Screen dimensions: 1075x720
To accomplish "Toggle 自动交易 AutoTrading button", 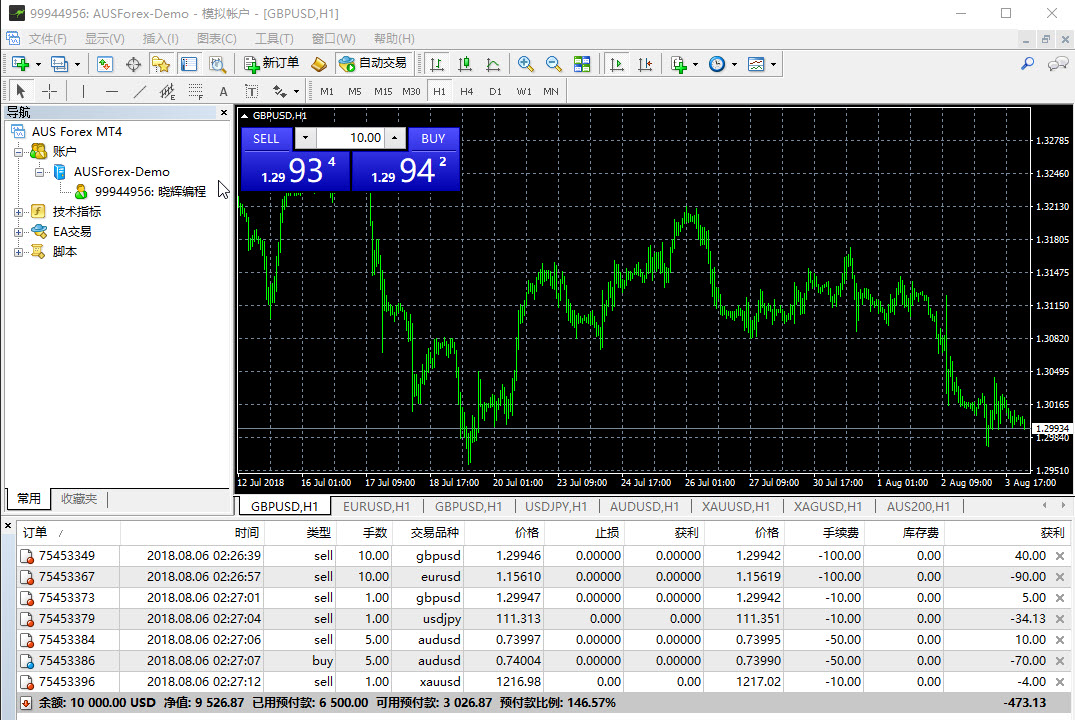I will click(372, 64).
